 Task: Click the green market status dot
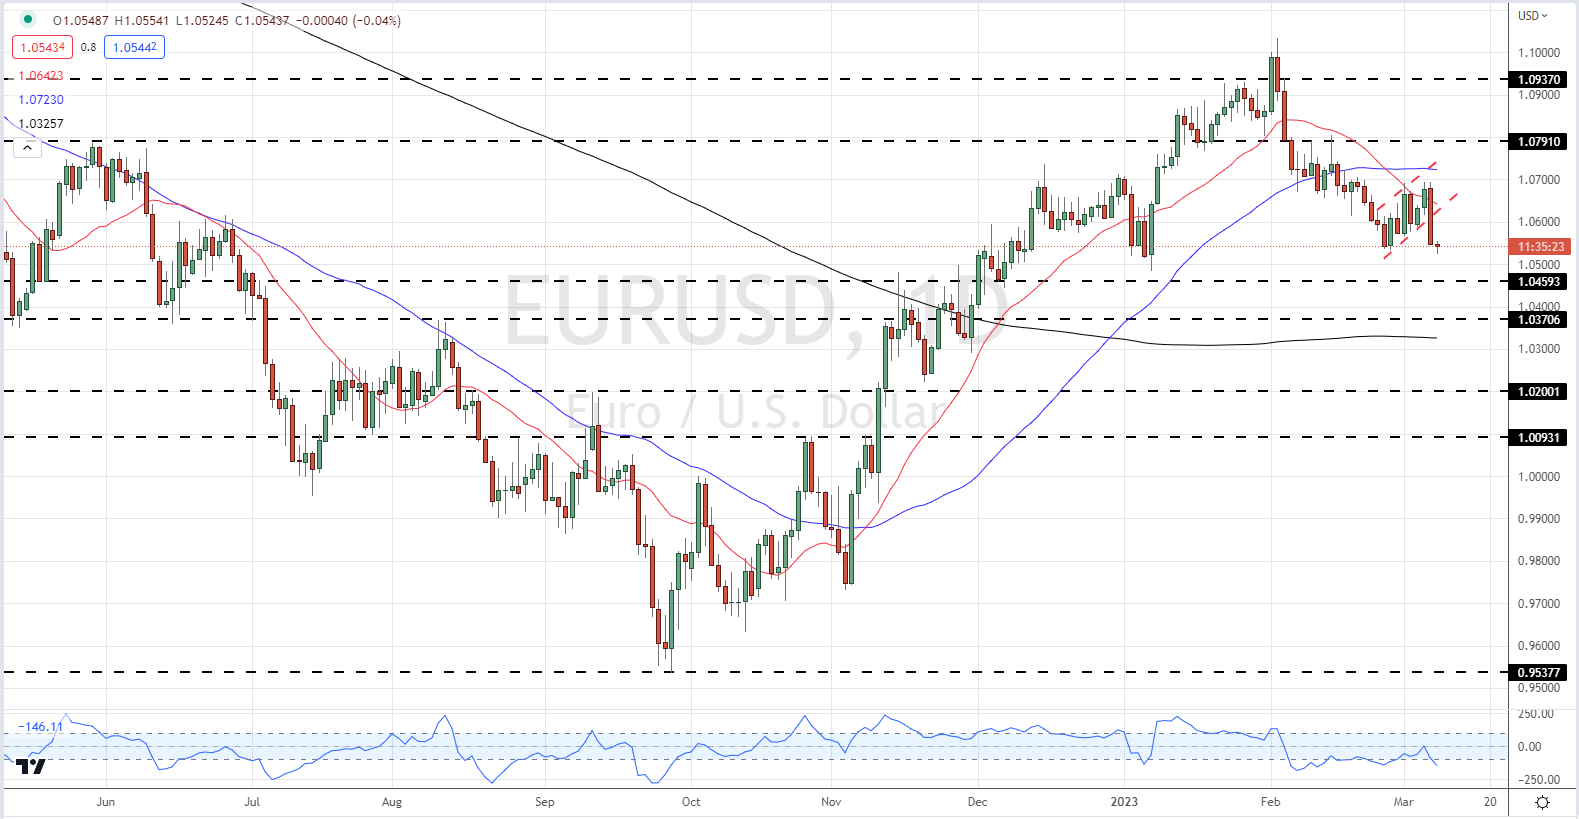pyautogui.click(x=27, y=19)
